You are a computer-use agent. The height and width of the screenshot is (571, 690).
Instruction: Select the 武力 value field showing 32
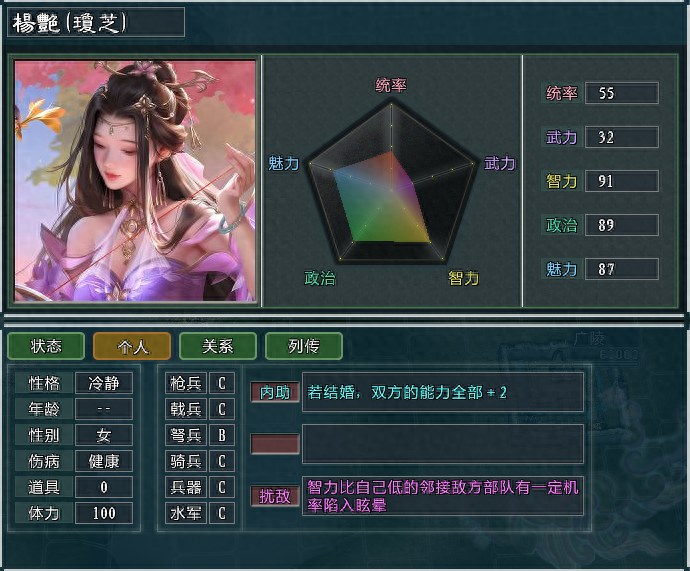pyautogui.click(x=621, y=137)
